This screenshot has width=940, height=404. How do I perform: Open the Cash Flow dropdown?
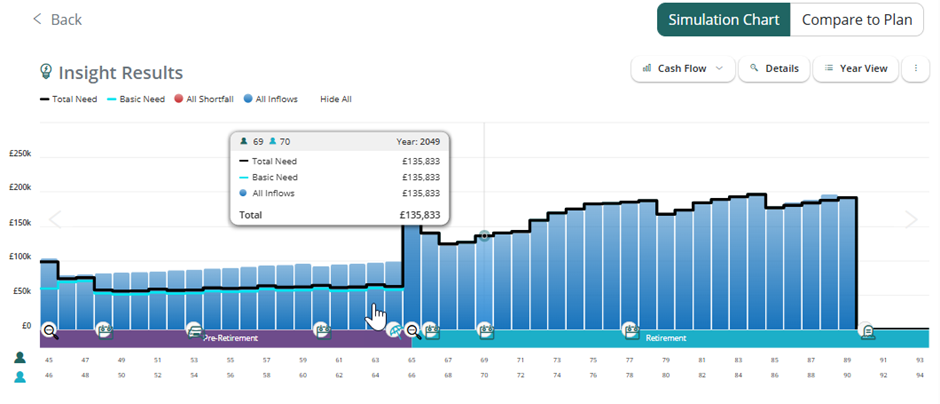(683, 69)
